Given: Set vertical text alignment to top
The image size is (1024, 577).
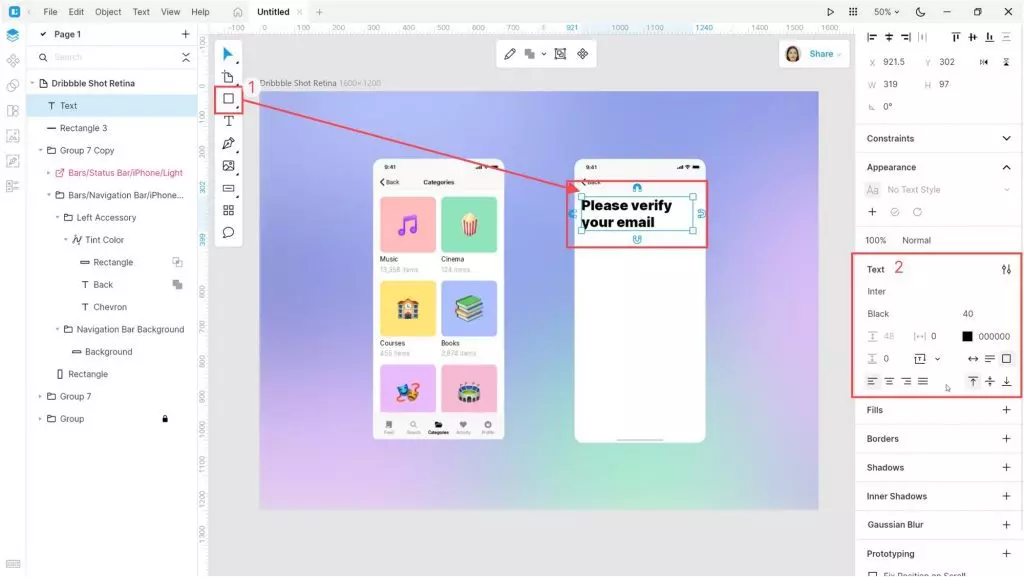Looking at the screenshot, I should pos(973,381).
